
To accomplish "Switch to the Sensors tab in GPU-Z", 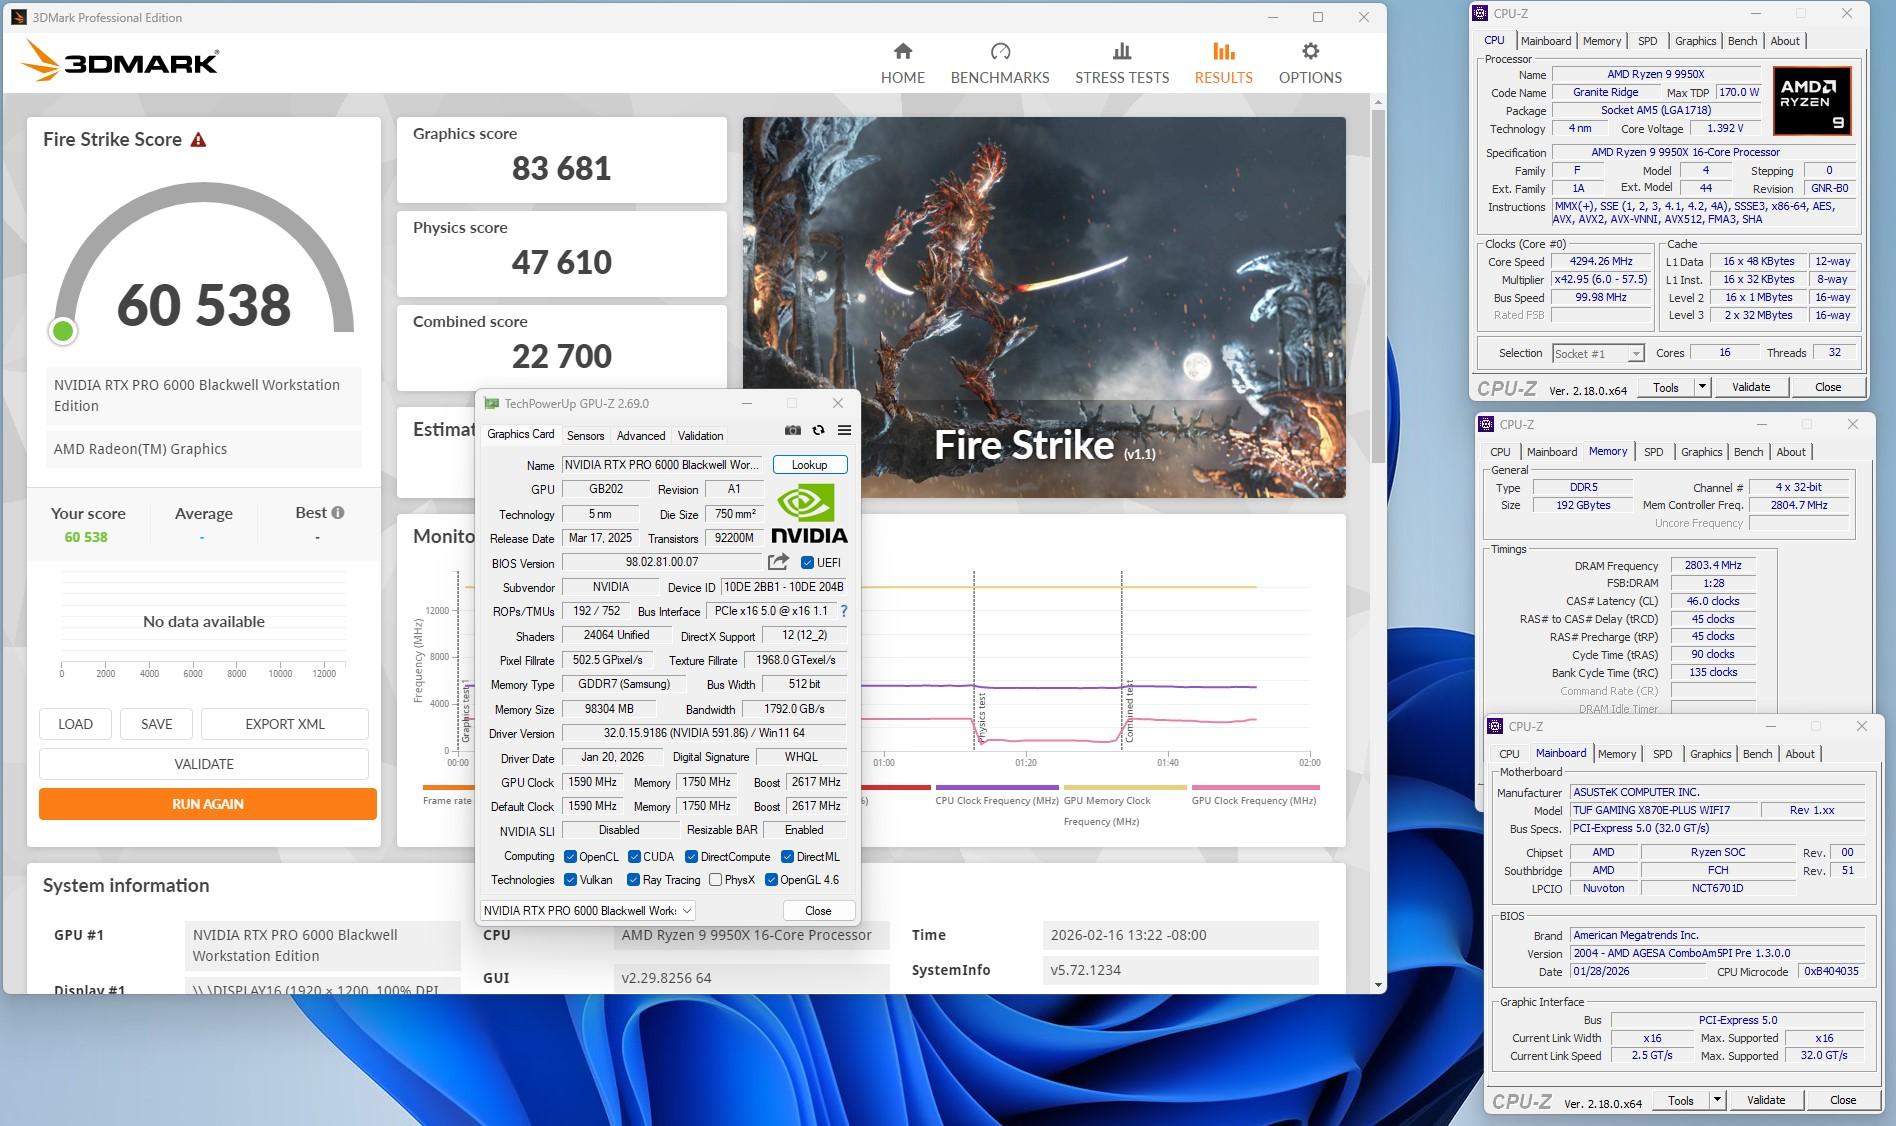I will point(585,436).
